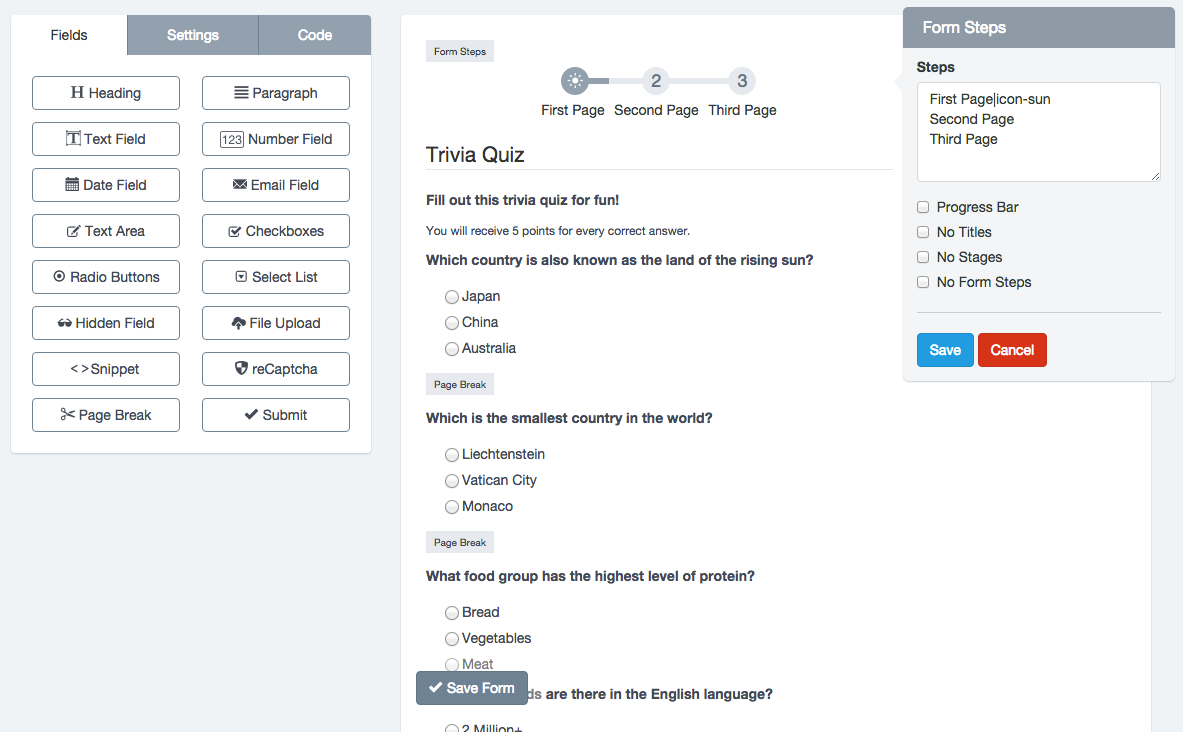
Task: Tick the No Form Steps checkbox
Action: tap(923, 282)
